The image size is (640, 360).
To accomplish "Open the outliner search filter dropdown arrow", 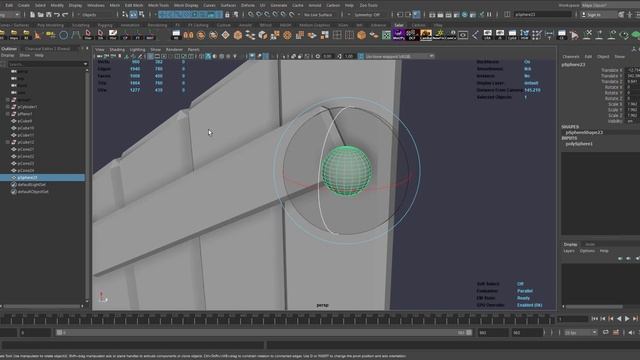I will 85,64.
